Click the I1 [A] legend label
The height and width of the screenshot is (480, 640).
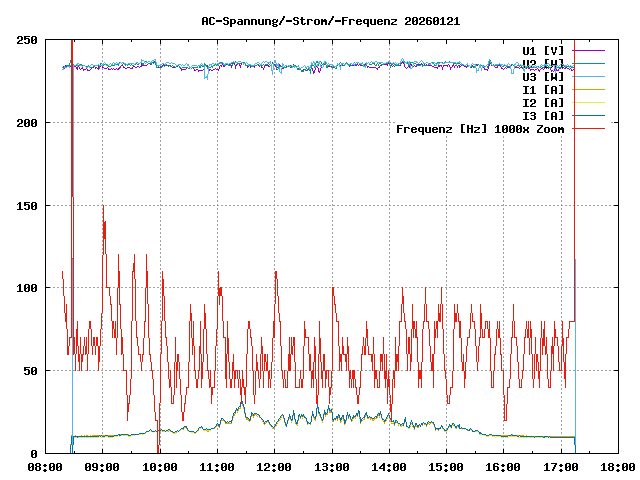[x=543, y=89]
